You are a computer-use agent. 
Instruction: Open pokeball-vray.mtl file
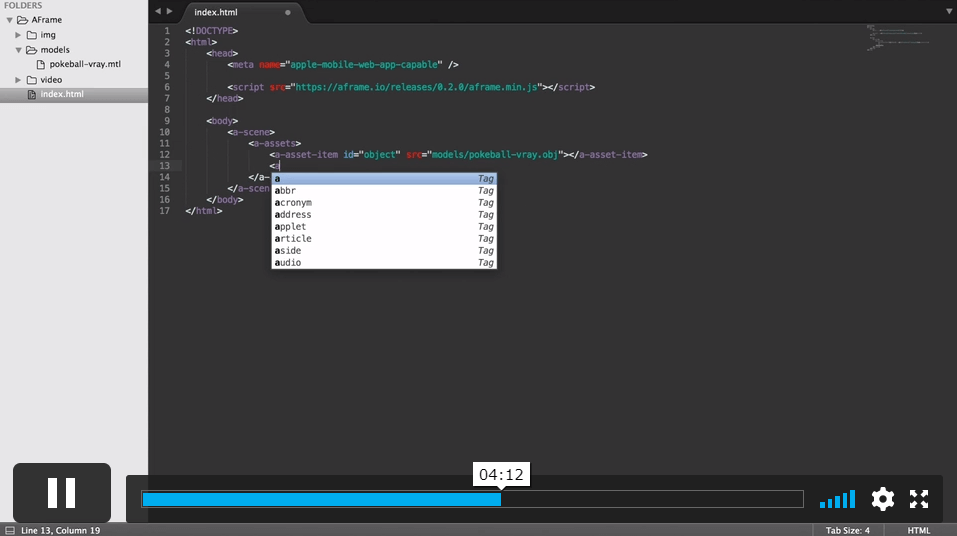point(85,64)
